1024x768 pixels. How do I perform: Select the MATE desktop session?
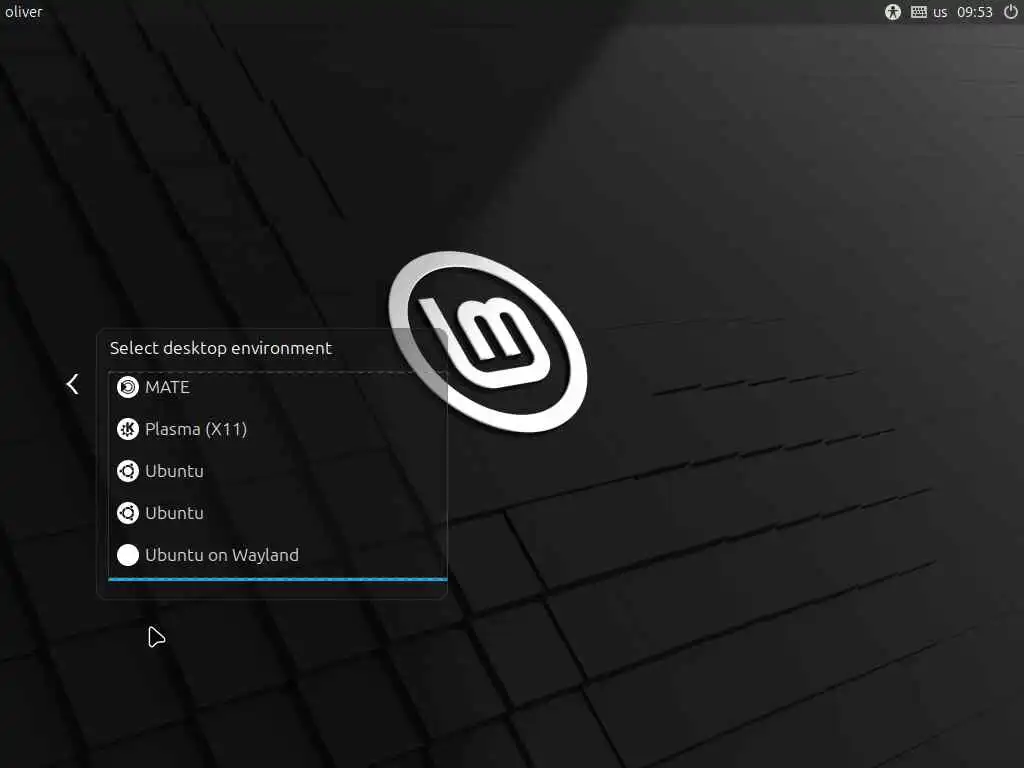point(278,387)
